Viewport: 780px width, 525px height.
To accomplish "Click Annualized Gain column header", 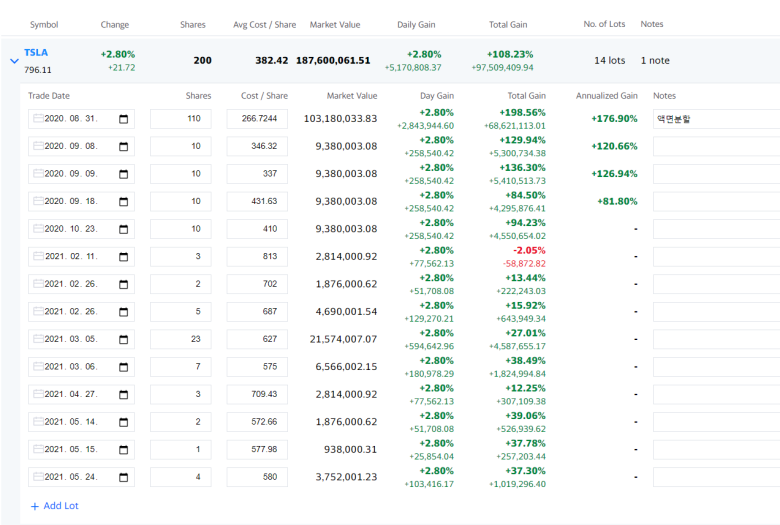I will (606, 96).
